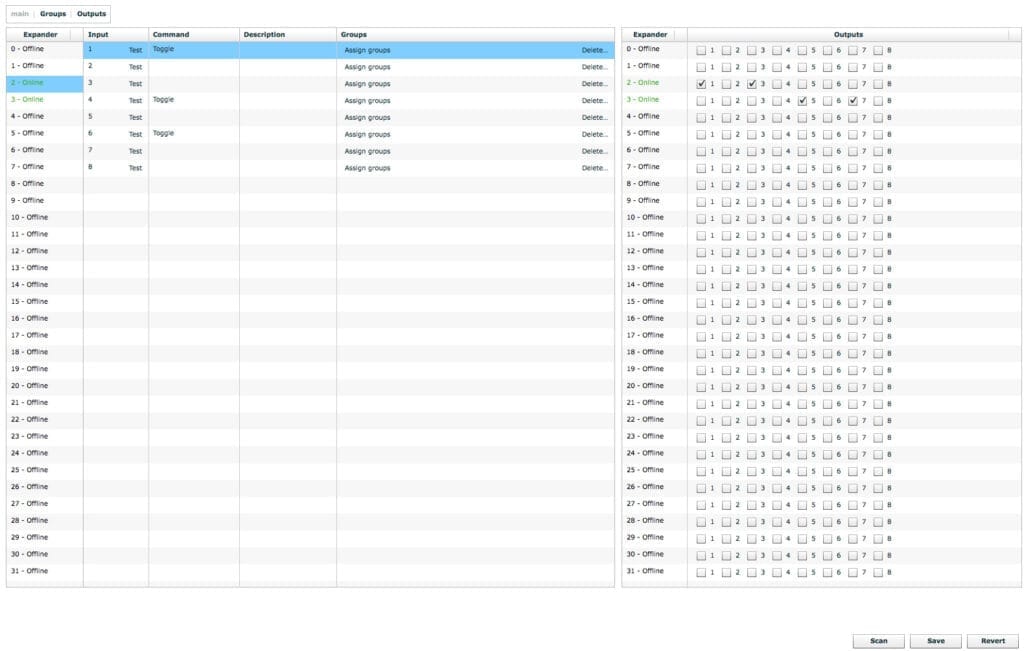Open Assign groups for input 2
Image resolution: width=1024 pixels, height=651 pixels.
click(x=367, y=67)
